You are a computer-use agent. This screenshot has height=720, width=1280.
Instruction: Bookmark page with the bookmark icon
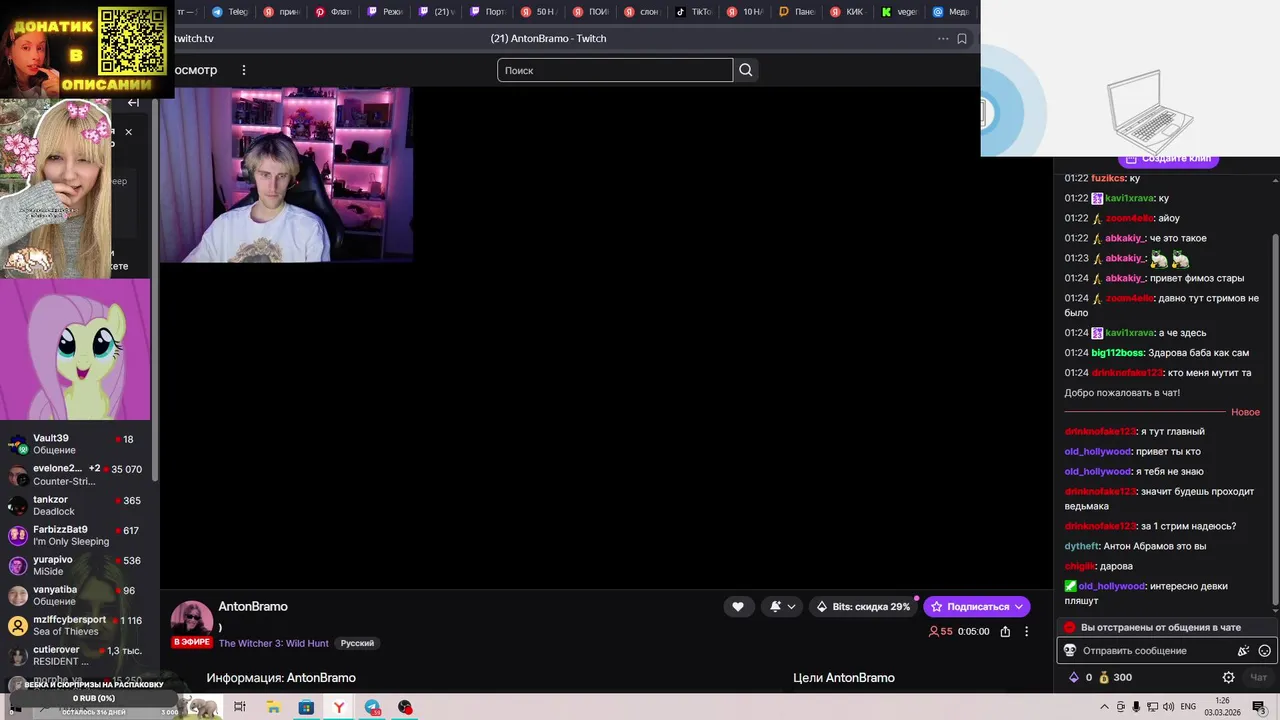point(962,39)
